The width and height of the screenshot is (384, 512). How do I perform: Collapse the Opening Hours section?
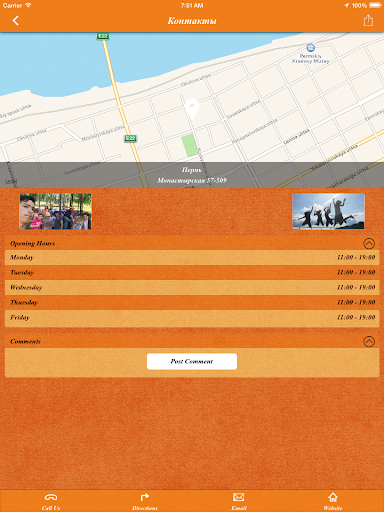[x=369, y=243]
